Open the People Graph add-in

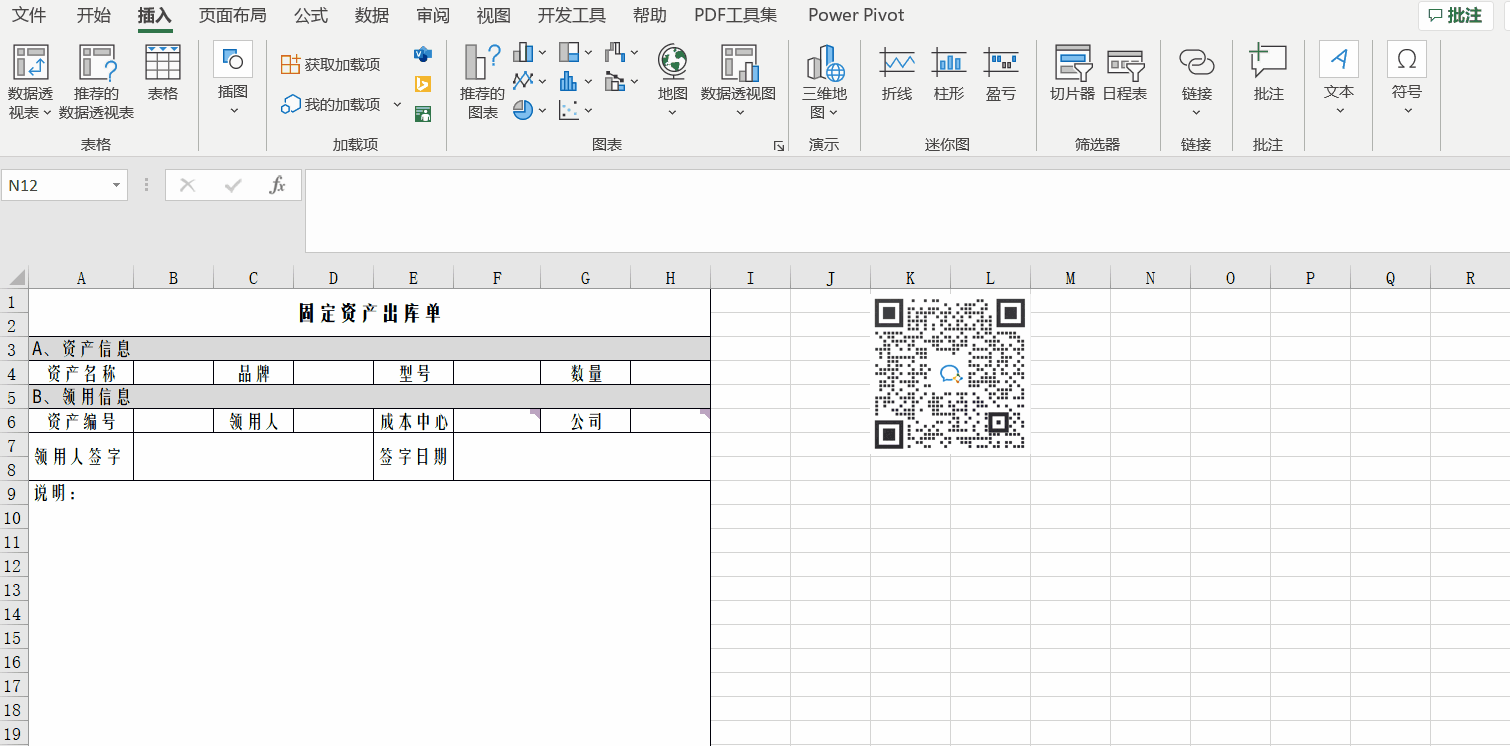coord(422,113)
